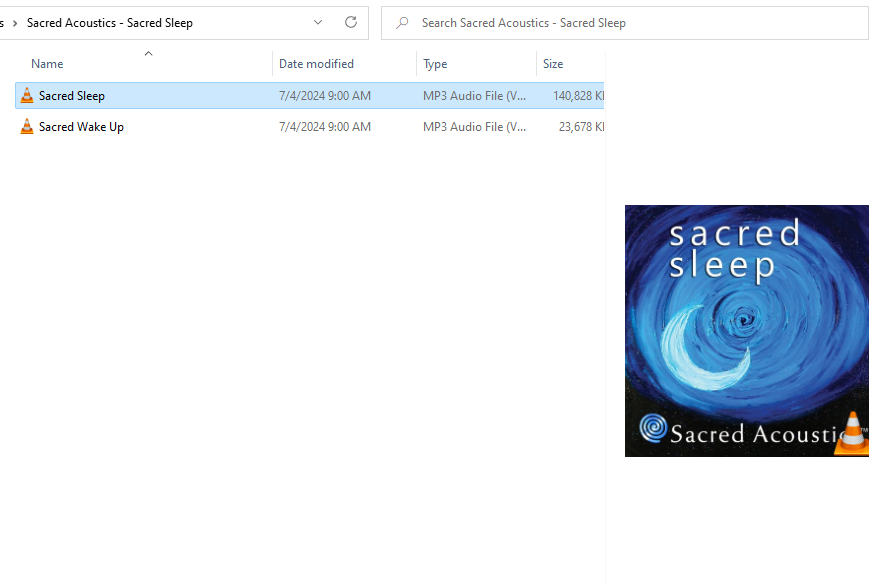The width and height of the screenshot is (869, 584).
Task: Click the breadcrumb separator chevron in address bar
Action: (x=17, y=22)
